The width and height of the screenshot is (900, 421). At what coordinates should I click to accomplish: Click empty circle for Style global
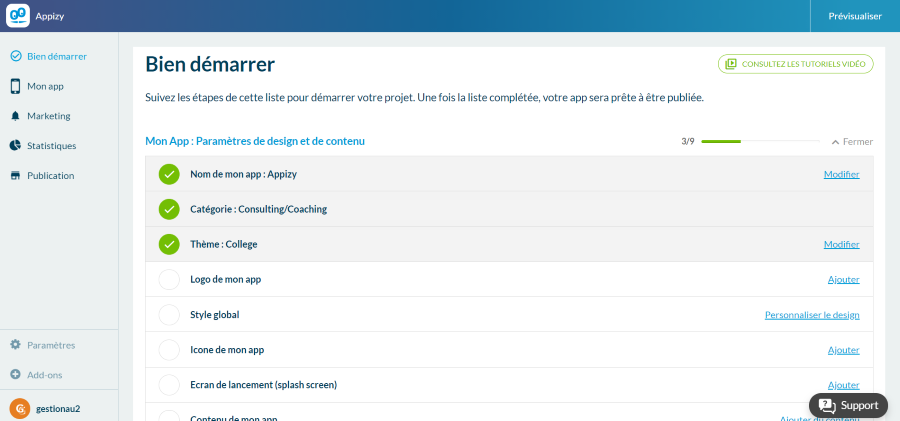click(x=169, y=315)
